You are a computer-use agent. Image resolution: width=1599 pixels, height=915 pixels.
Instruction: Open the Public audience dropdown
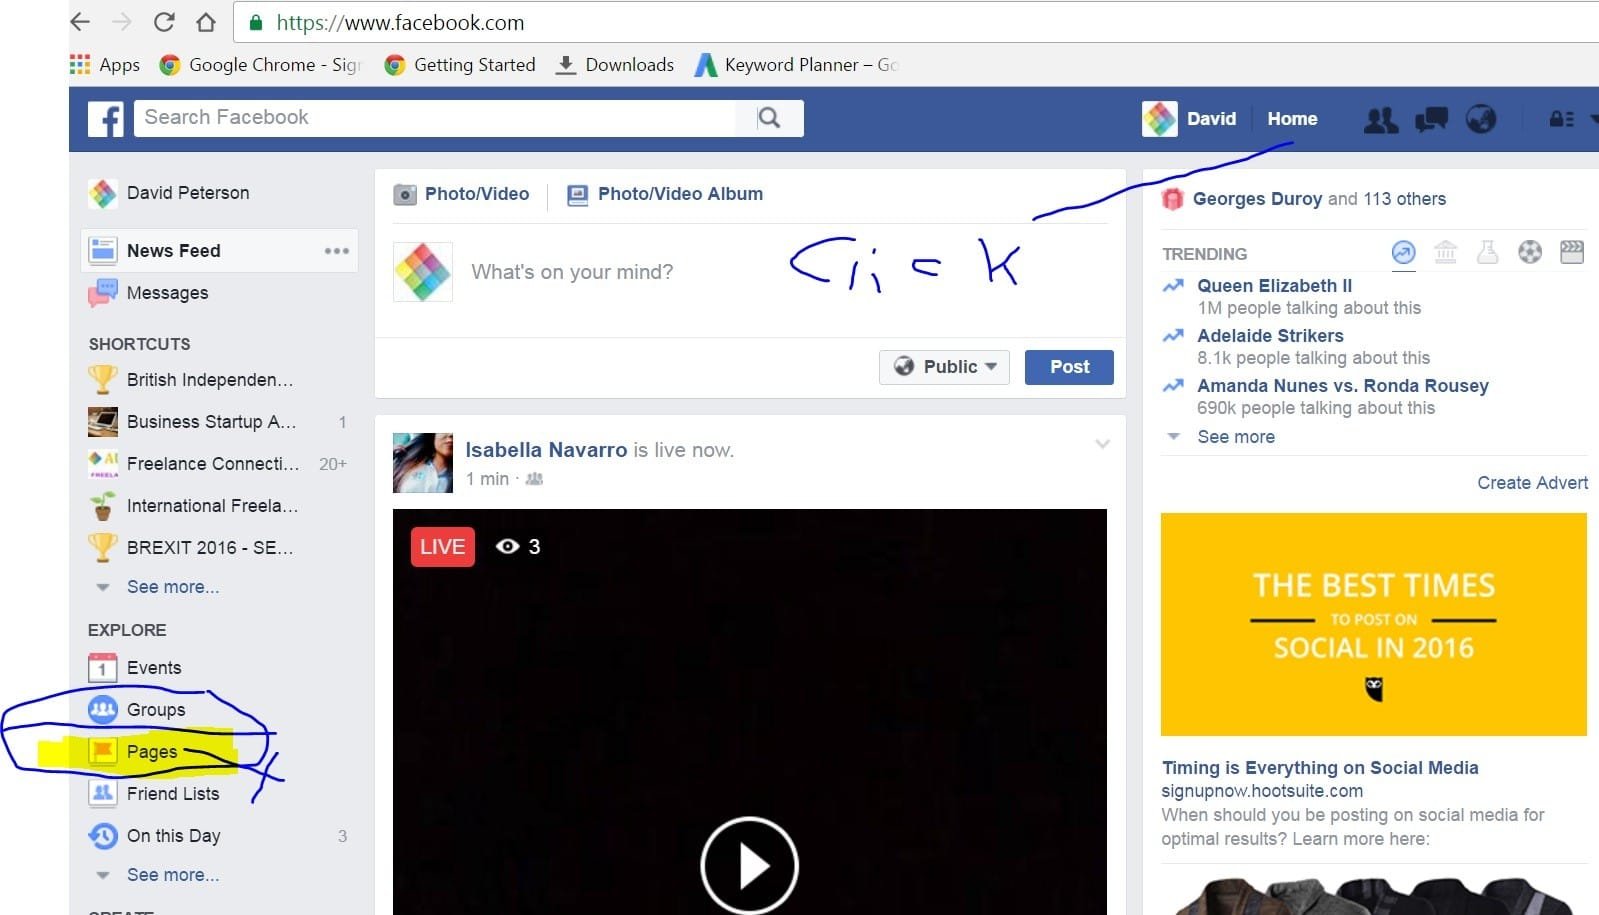(x=944, y=367)
